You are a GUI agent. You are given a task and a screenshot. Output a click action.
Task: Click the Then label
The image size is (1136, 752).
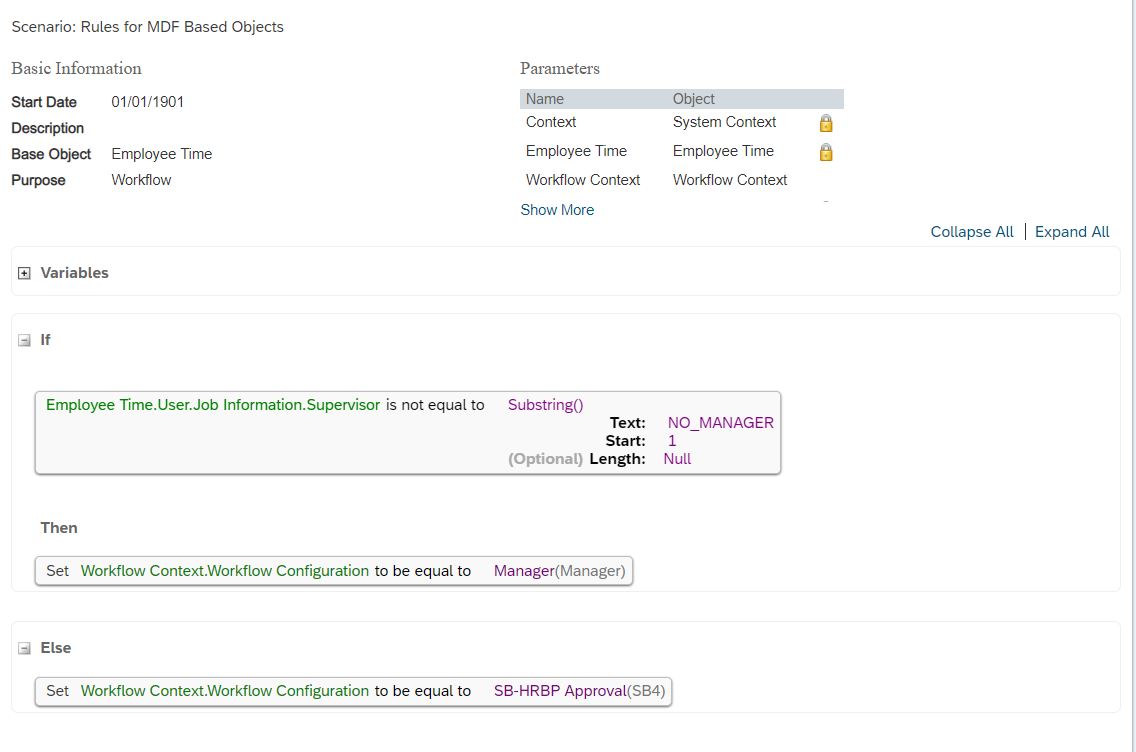59,528
